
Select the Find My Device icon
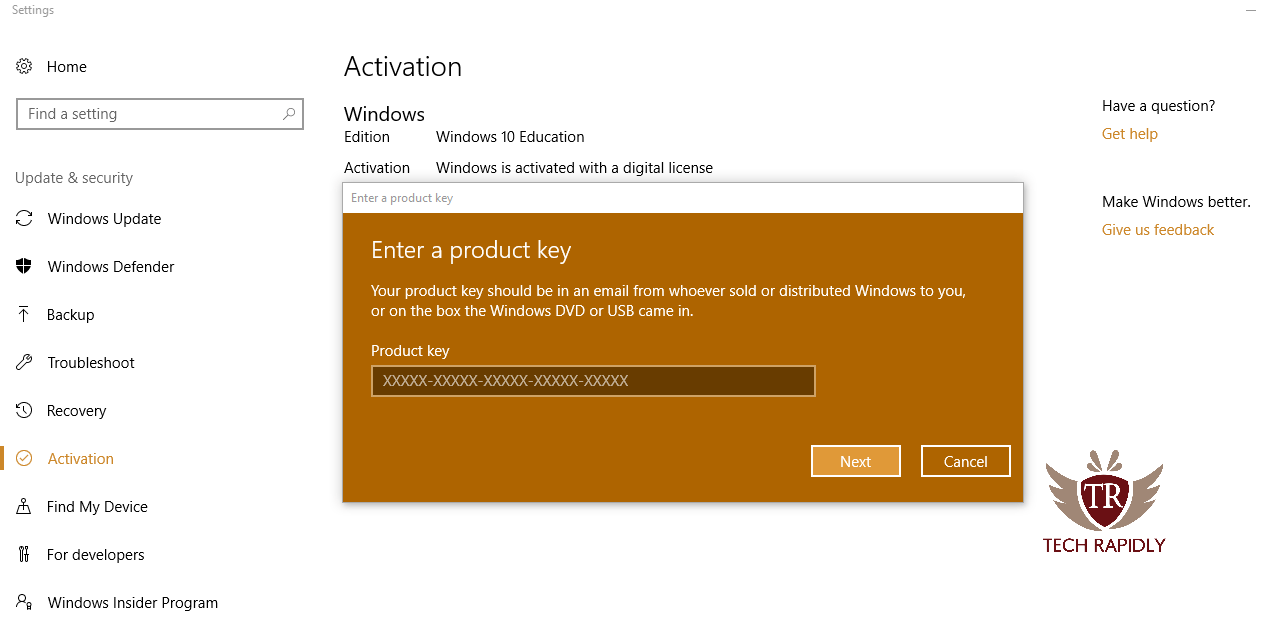coord(24,506)
